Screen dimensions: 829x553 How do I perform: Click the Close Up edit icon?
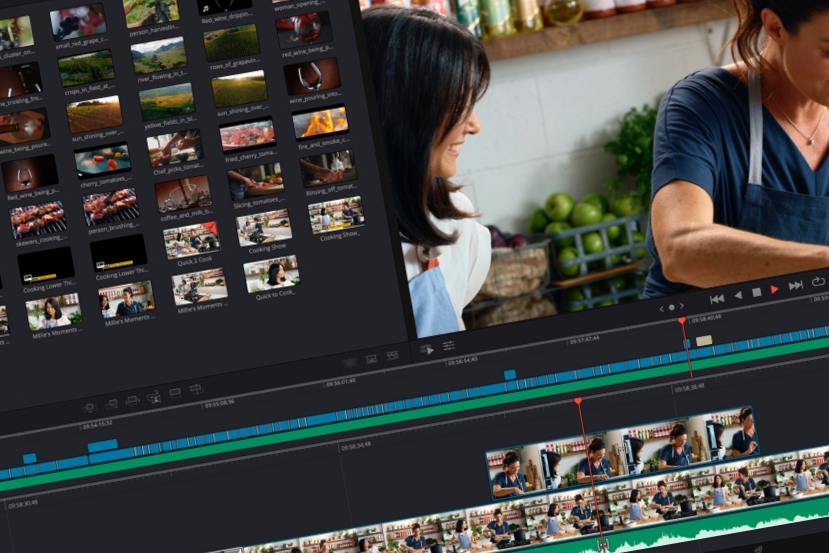click(154, 397)
